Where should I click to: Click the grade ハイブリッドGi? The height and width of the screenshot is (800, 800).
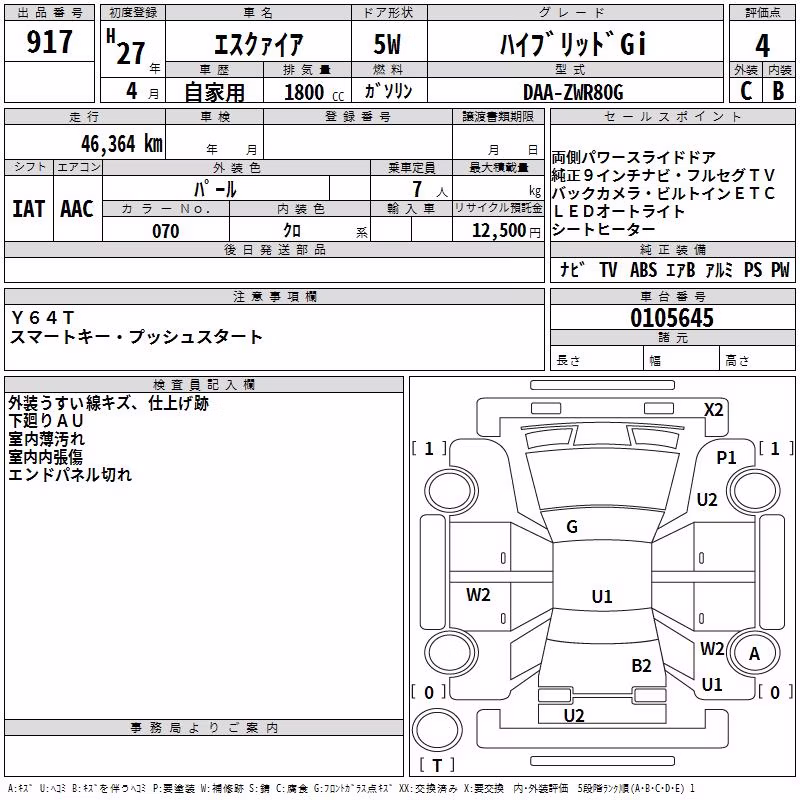tap(573, 44)
